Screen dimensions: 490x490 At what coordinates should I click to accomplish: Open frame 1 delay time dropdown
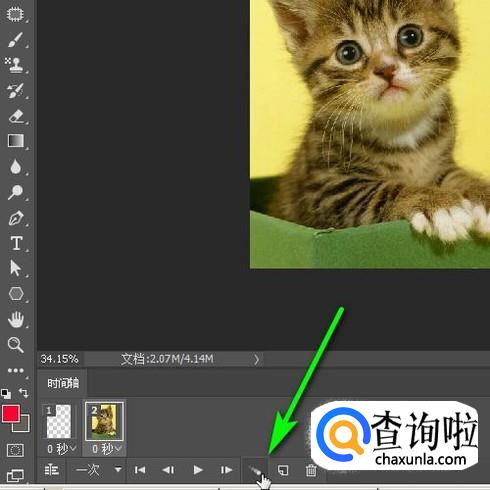point(61,449)
